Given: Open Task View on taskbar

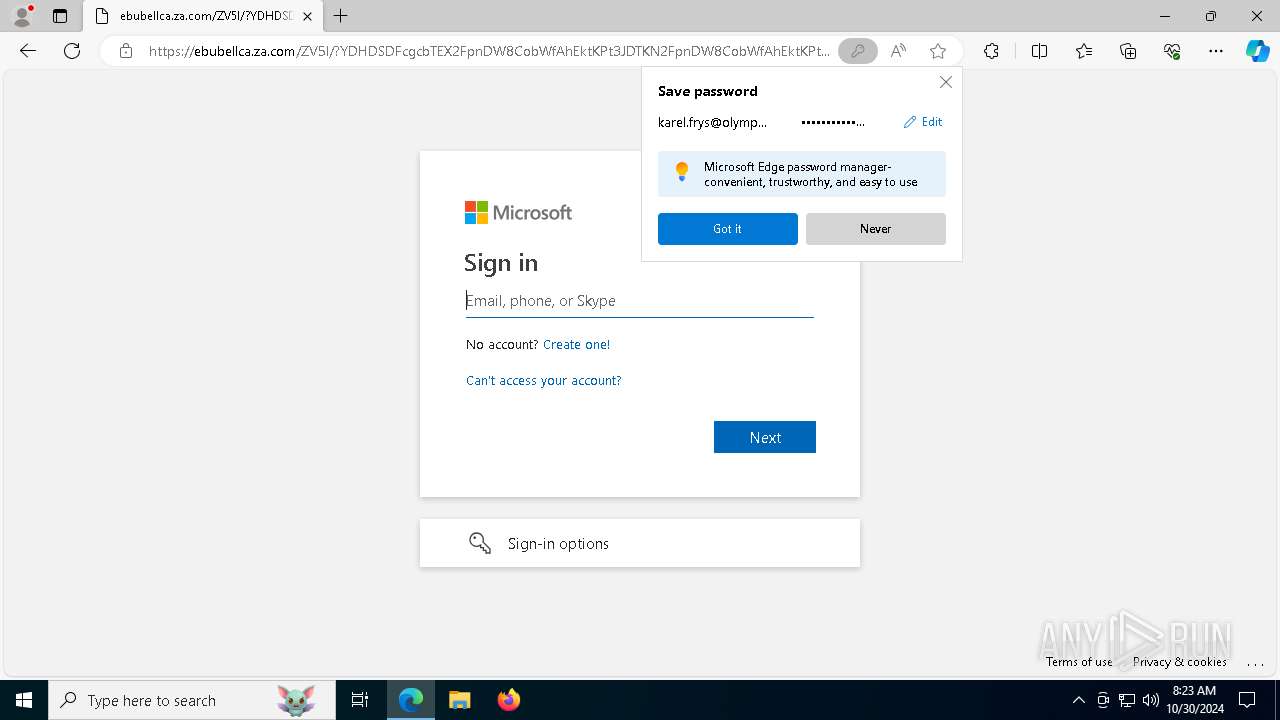Looking at the screenshot, I should pos(360,700).
